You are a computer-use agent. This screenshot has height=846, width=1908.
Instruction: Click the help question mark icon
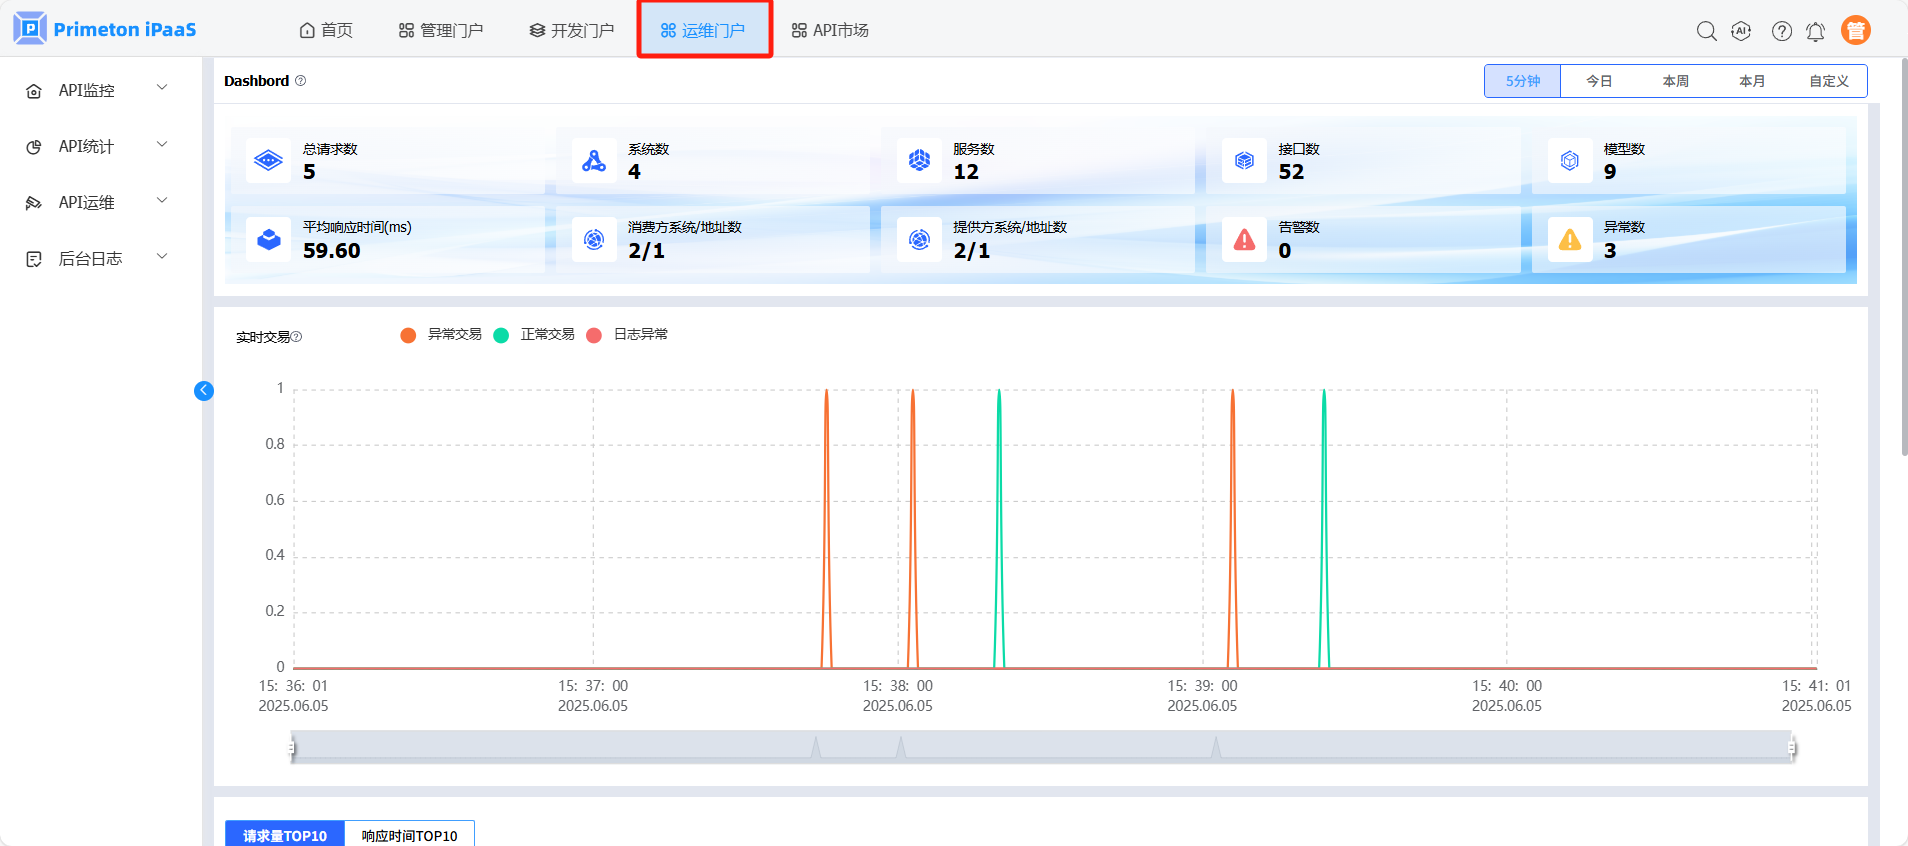pos(1781,31)
